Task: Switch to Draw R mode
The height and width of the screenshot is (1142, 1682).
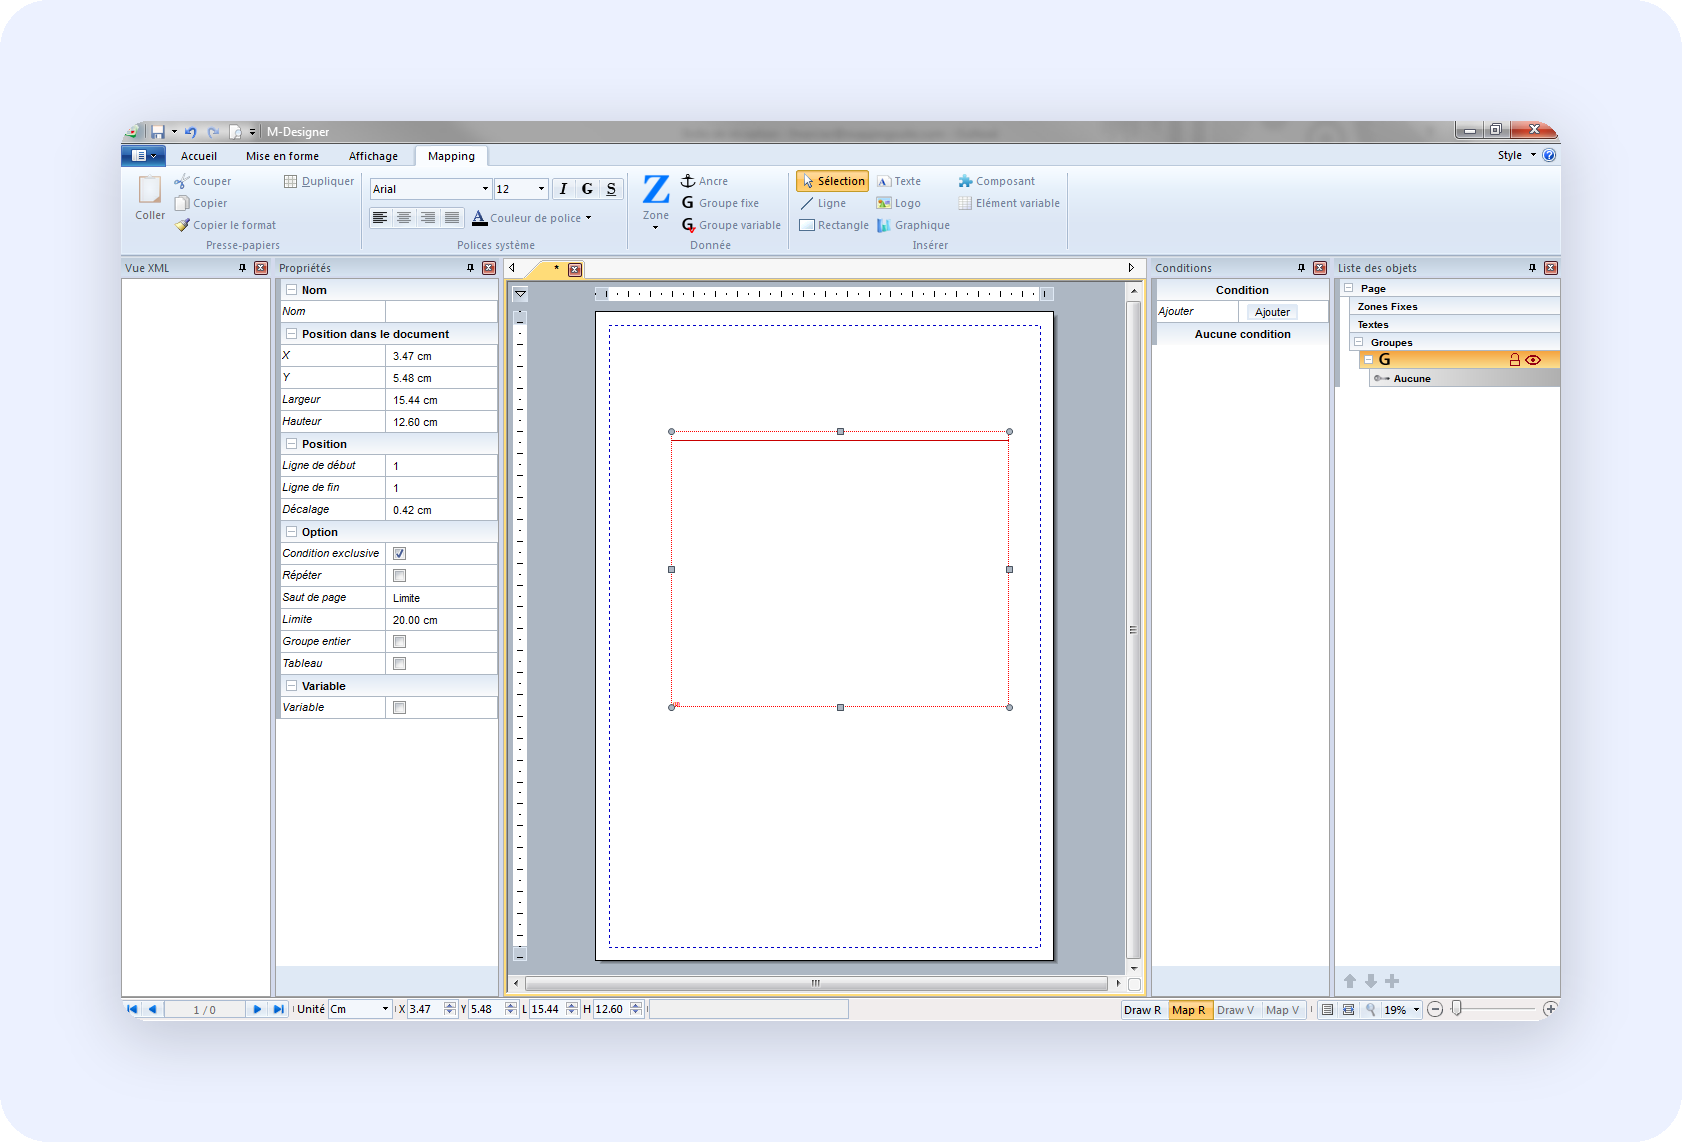Action: (1143, 1010)
